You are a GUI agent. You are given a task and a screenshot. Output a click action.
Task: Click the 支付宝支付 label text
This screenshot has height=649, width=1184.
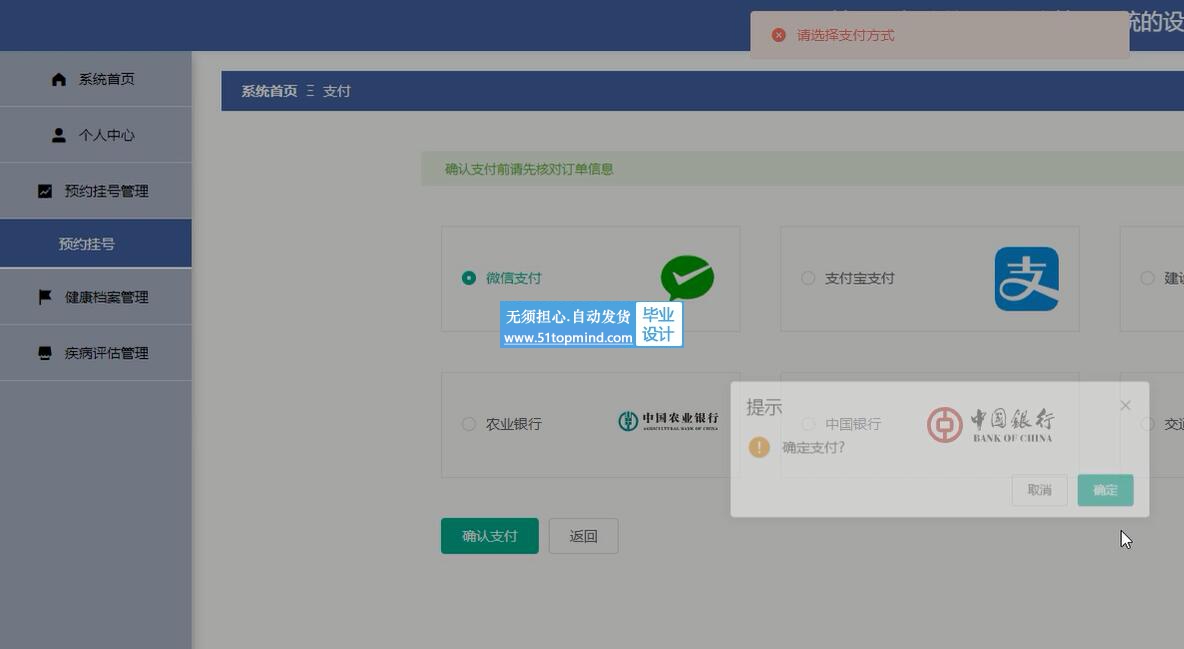click(x=859, y=278)
